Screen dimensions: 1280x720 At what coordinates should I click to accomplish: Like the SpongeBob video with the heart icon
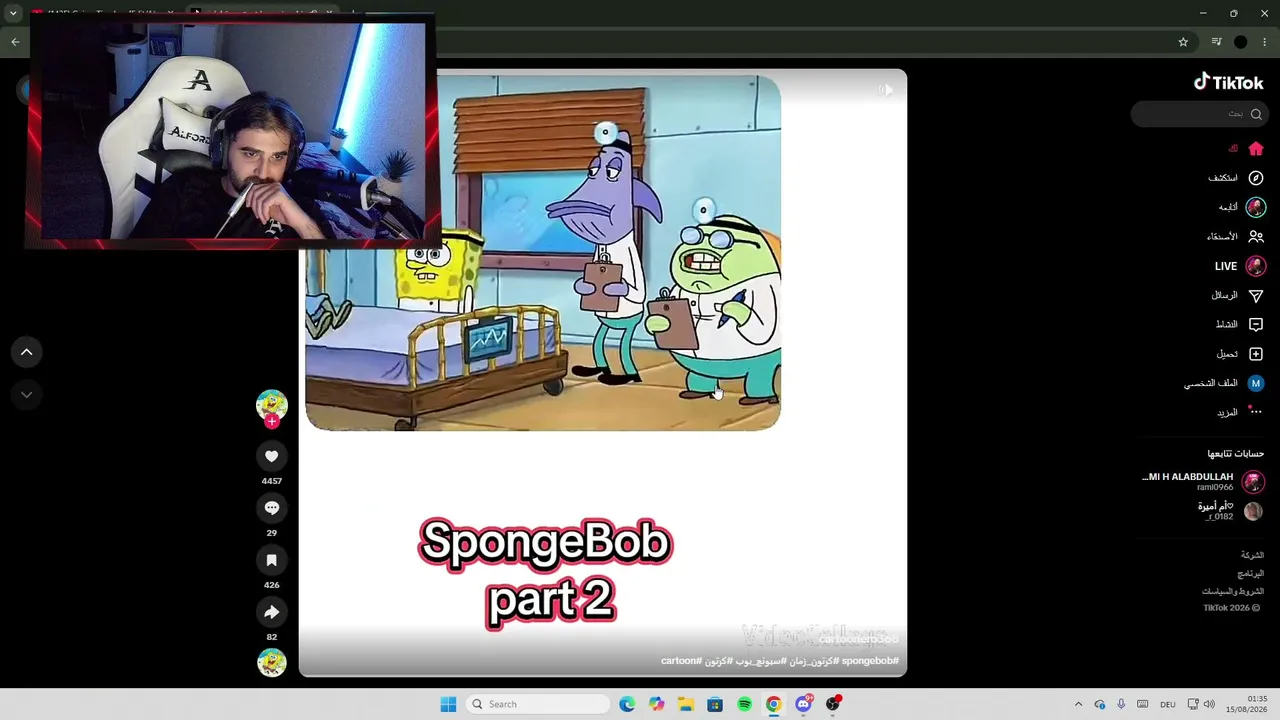pos(271,456)
